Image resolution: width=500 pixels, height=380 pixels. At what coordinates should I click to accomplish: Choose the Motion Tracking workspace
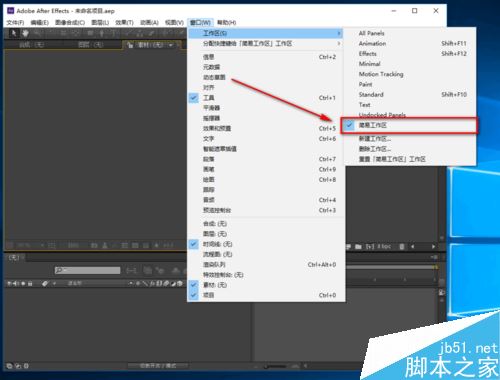point(410,74)
